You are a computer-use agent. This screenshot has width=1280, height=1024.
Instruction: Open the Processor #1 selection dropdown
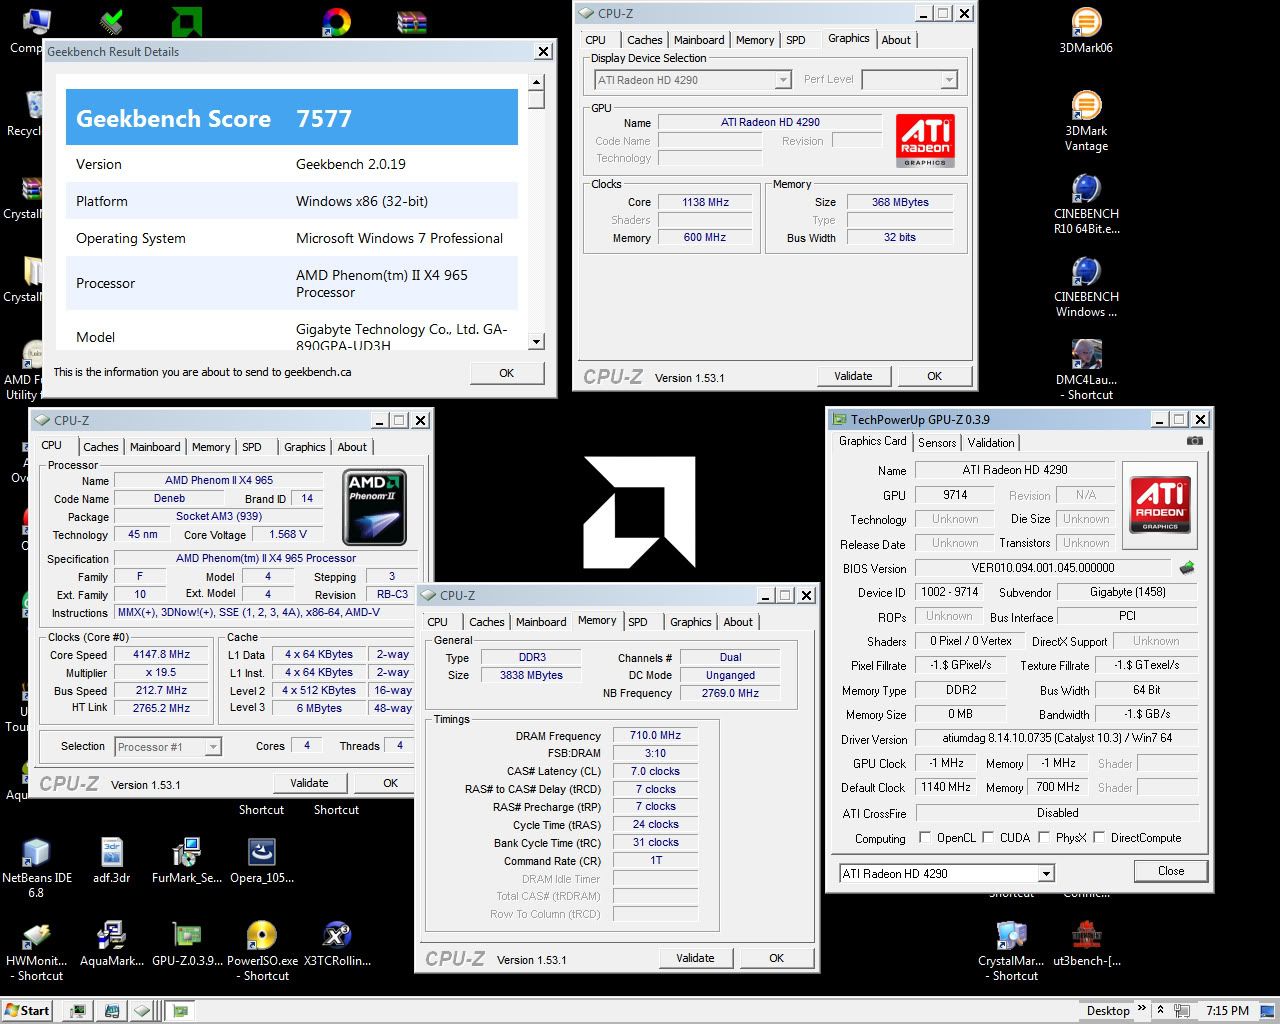213,747
